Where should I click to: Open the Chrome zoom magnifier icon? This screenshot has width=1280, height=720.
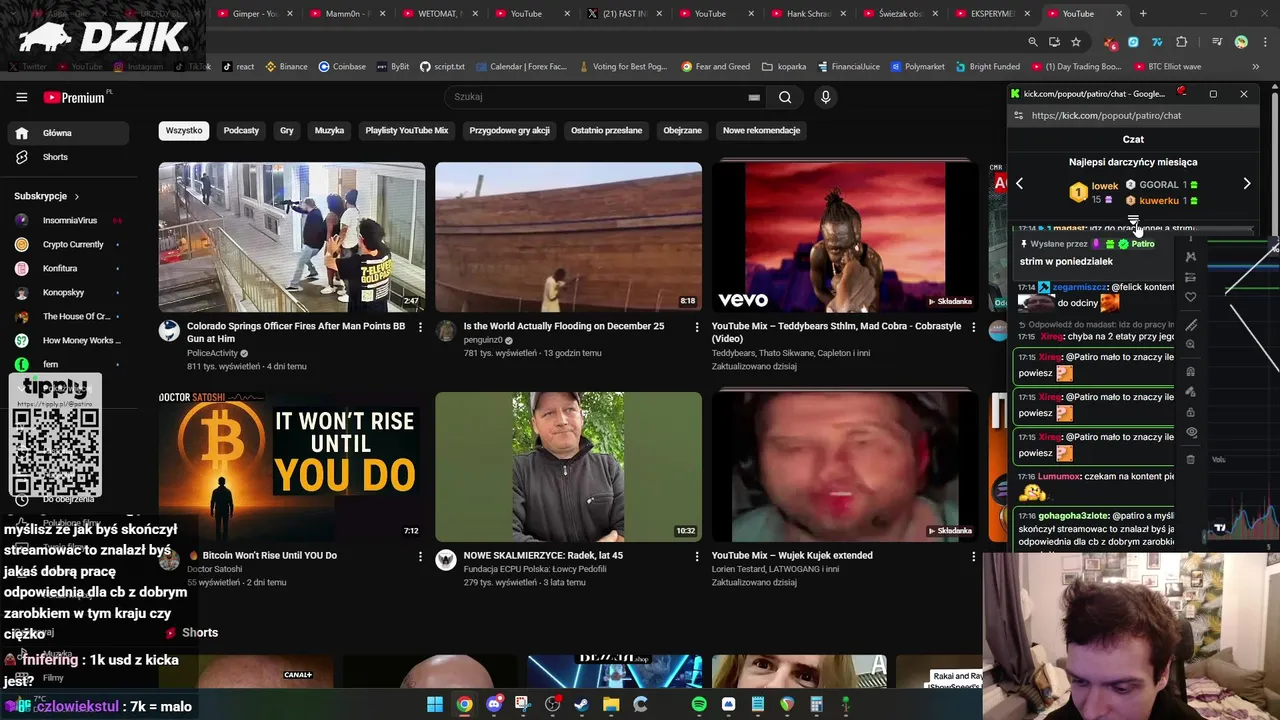coord(1033,42)
